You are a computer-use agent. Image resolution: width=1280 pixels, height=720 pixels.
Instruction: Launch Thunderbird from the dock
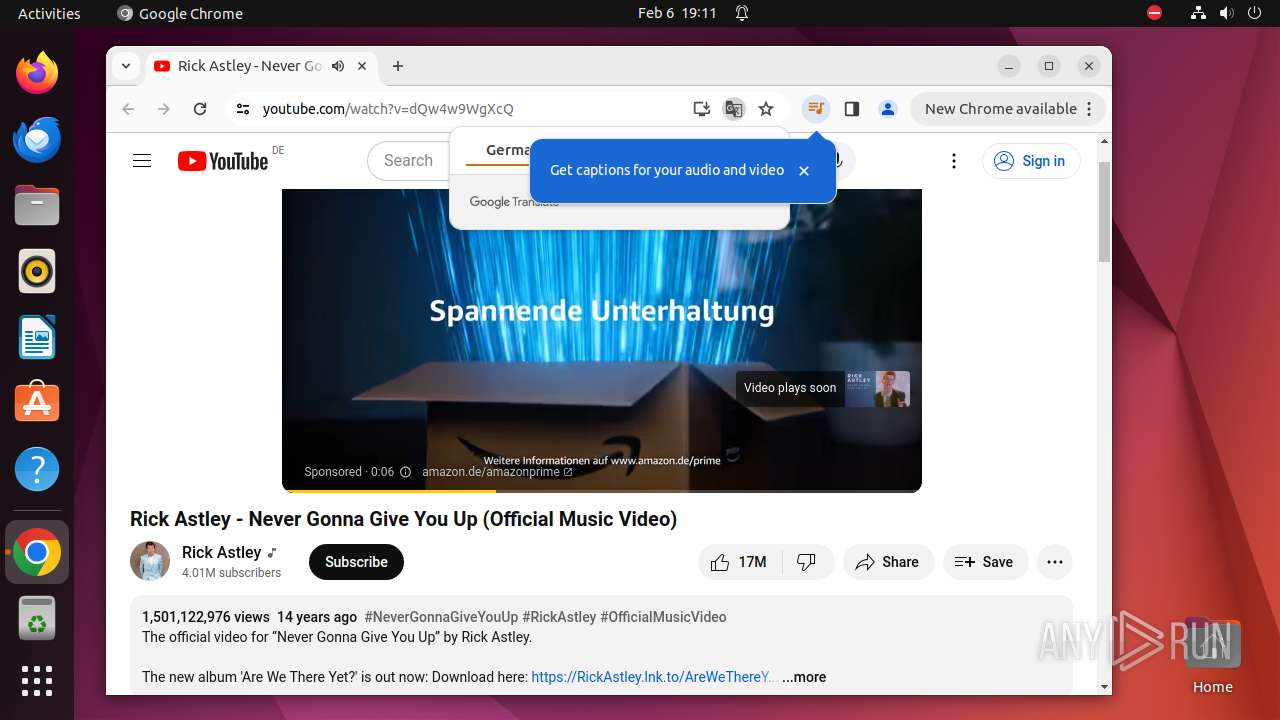pos(37,139)
